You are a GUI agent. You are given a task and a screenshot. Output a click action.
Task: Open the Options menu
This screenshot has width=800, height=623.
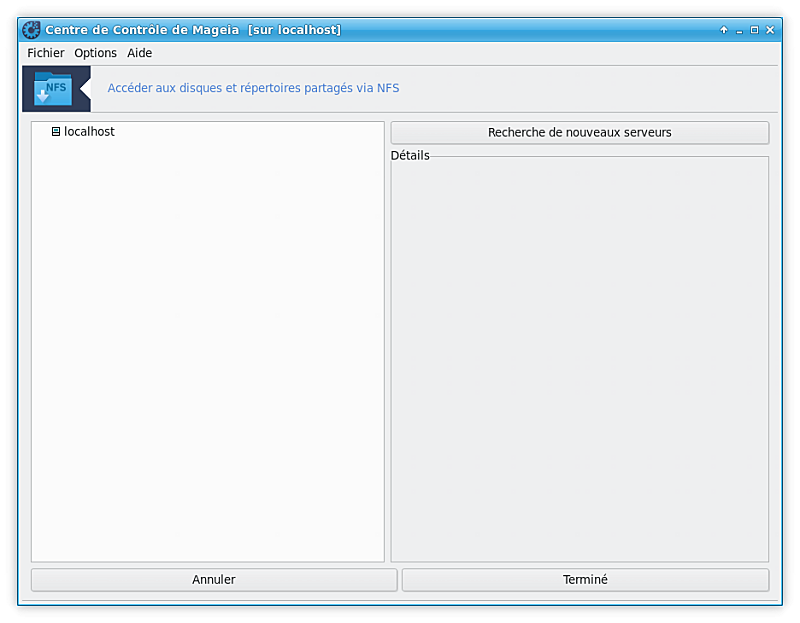click(x=95, y=53)
